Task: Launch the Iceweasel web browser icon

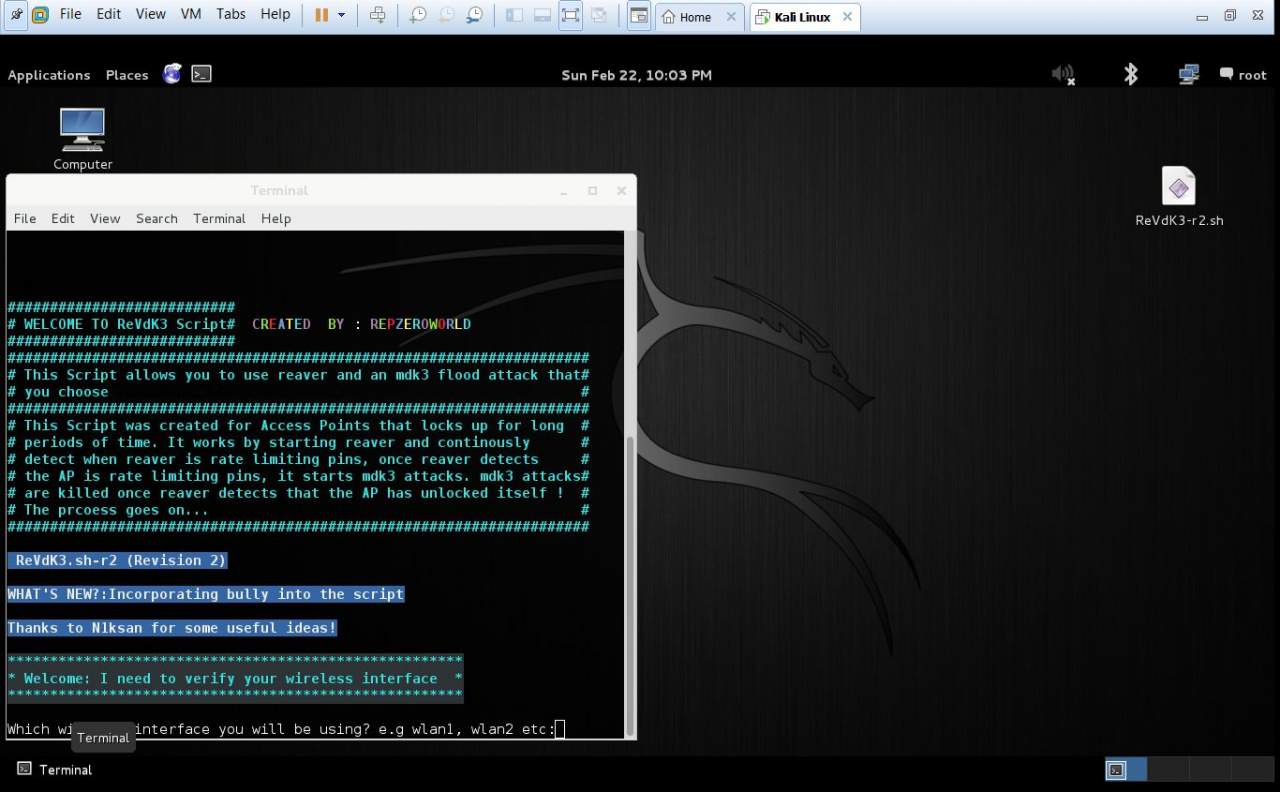Action: tap(172, 74)
